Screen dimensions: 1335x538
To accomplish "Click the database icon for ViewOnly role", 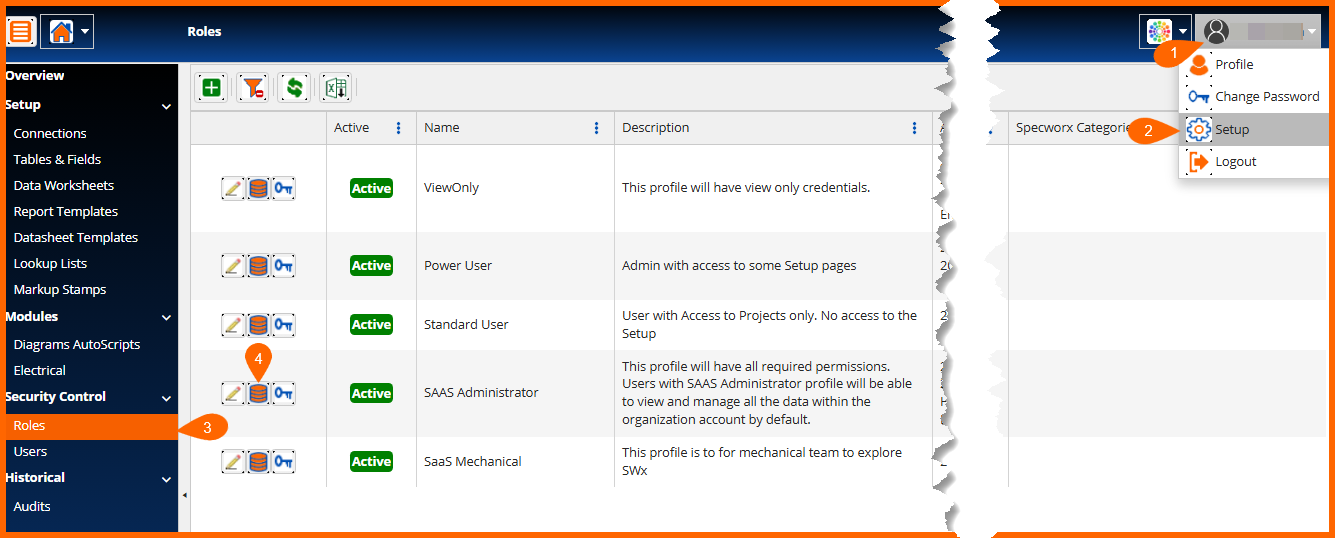I will [x=258, y=188].
